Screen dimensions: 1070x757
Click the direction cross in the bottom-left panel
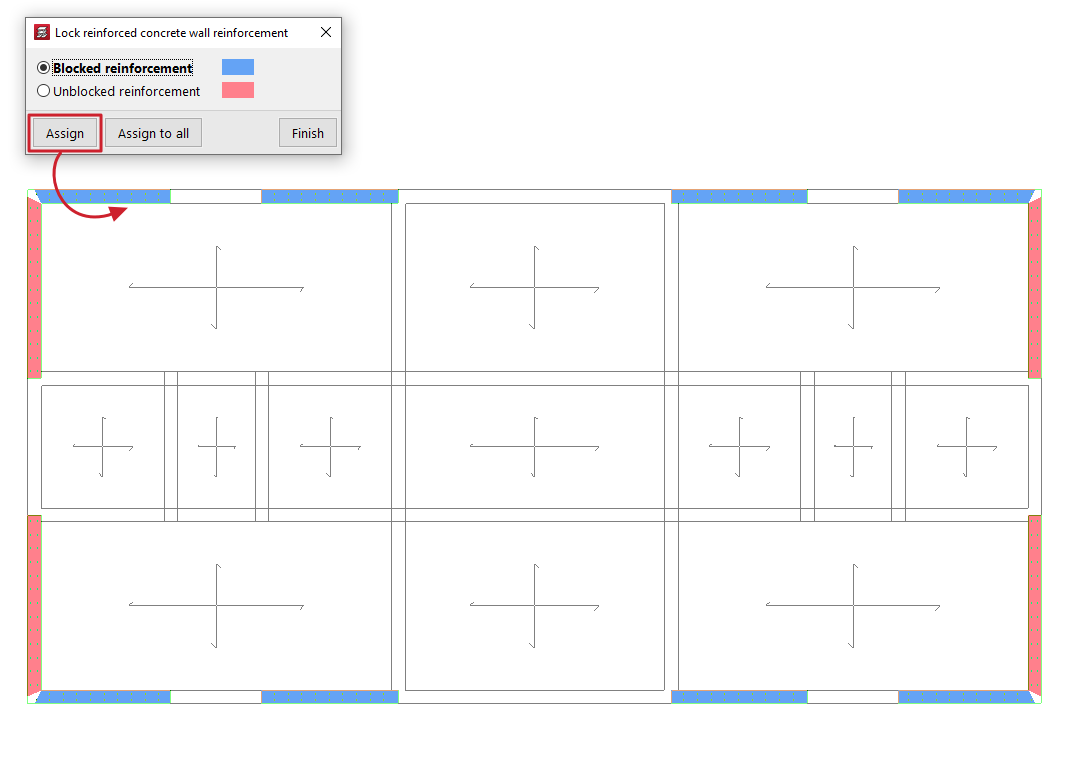point(217,605)
